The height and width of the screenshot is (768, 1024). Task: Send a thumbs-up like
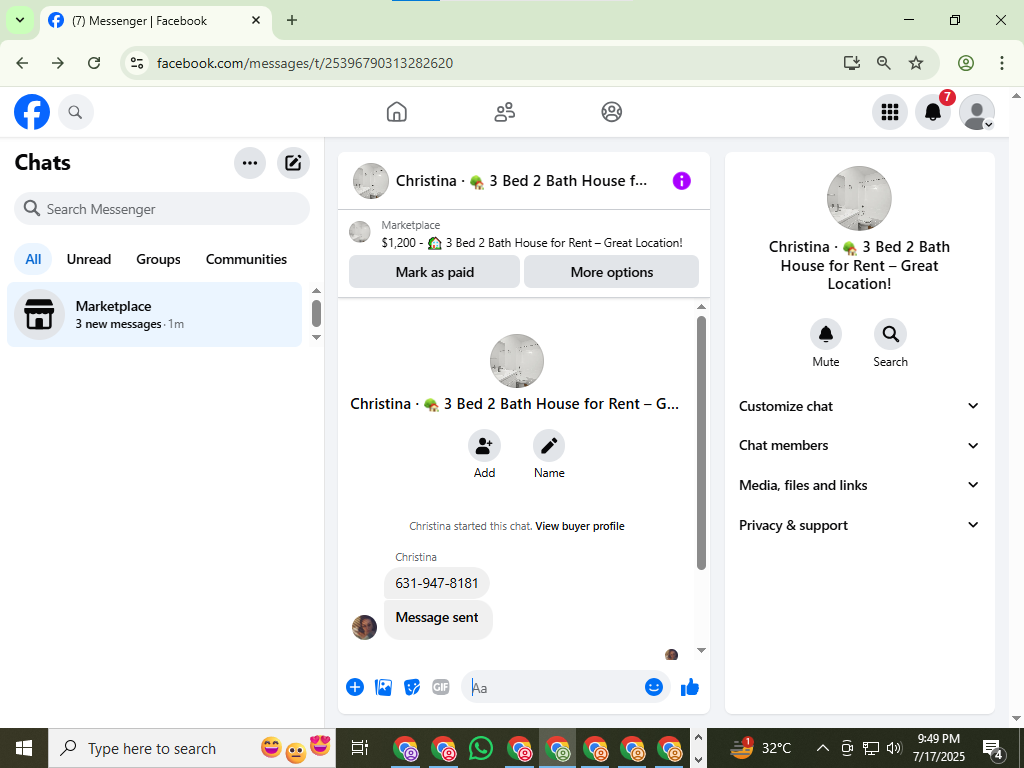(x=690, y=687)
